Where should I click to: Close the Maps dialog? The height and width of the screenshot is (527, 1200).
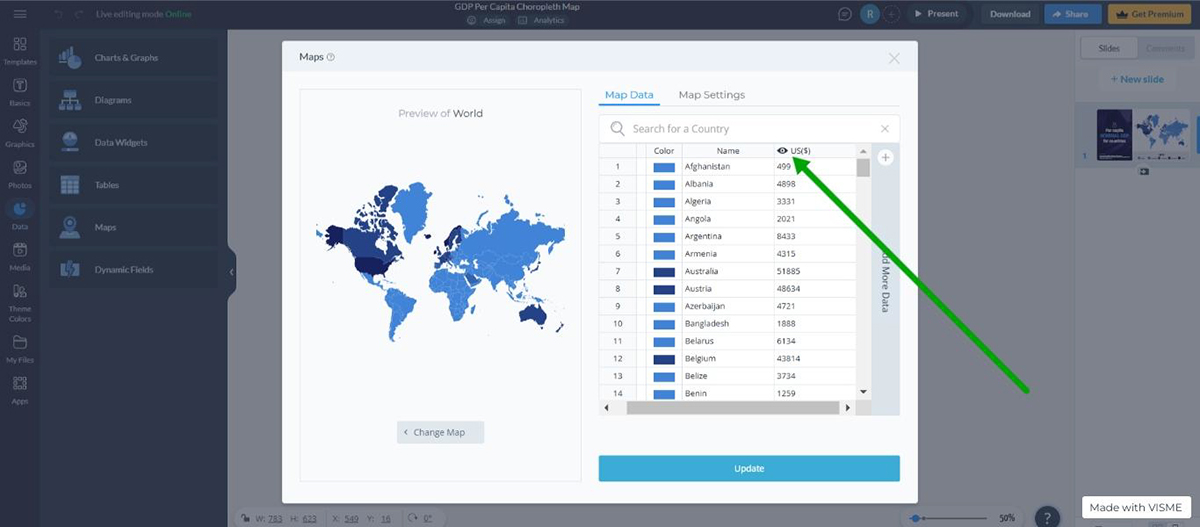point(894,58)
